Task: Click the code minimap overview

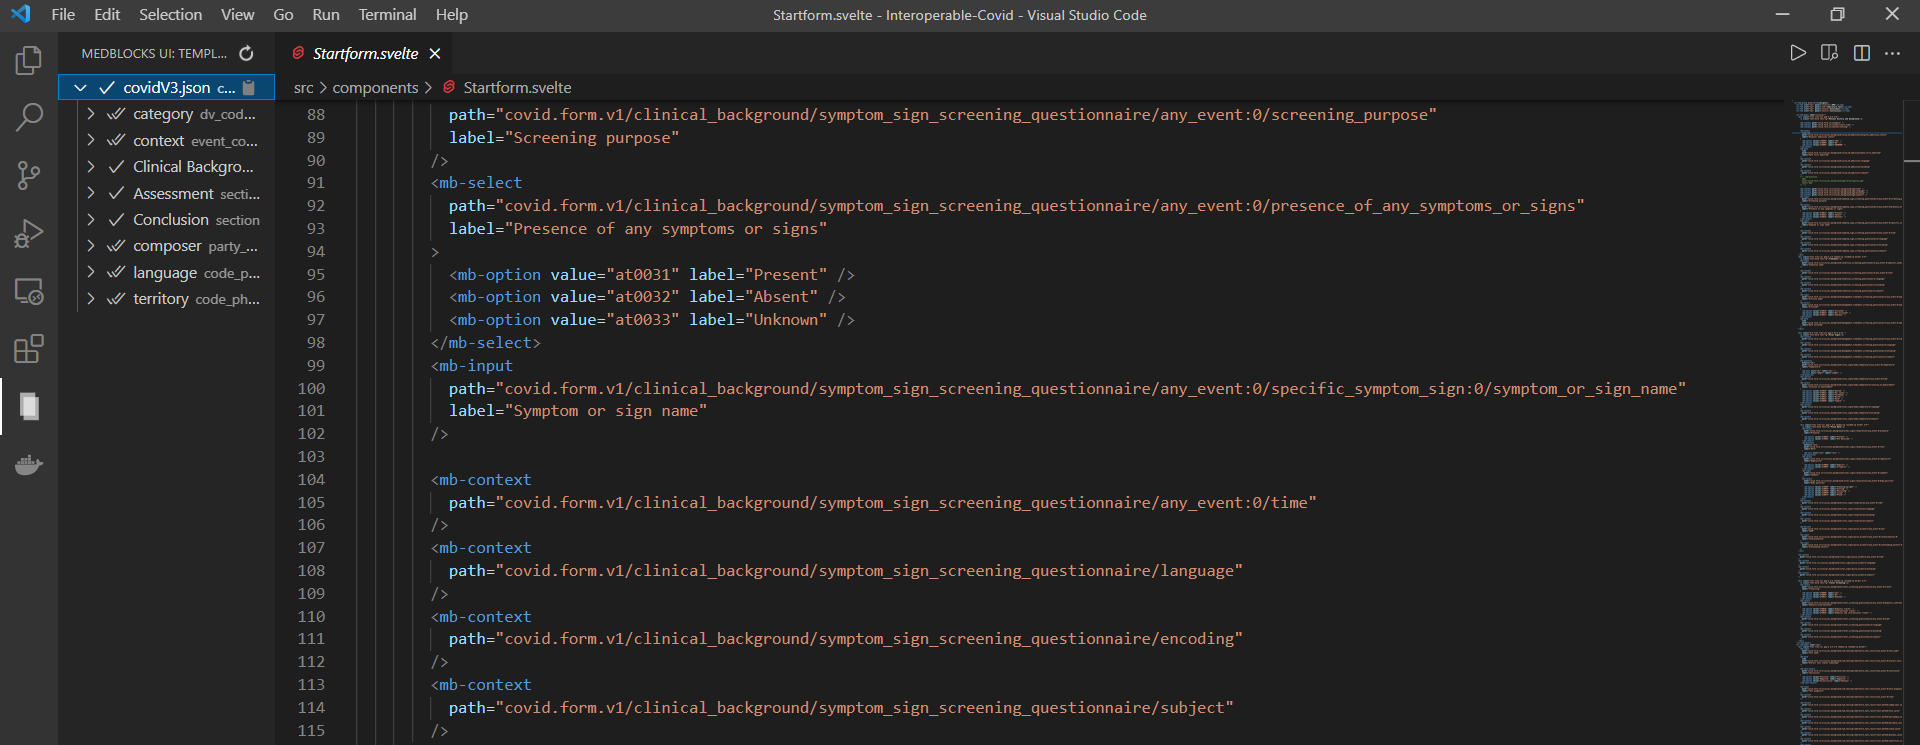Action: coord(1848,422)
